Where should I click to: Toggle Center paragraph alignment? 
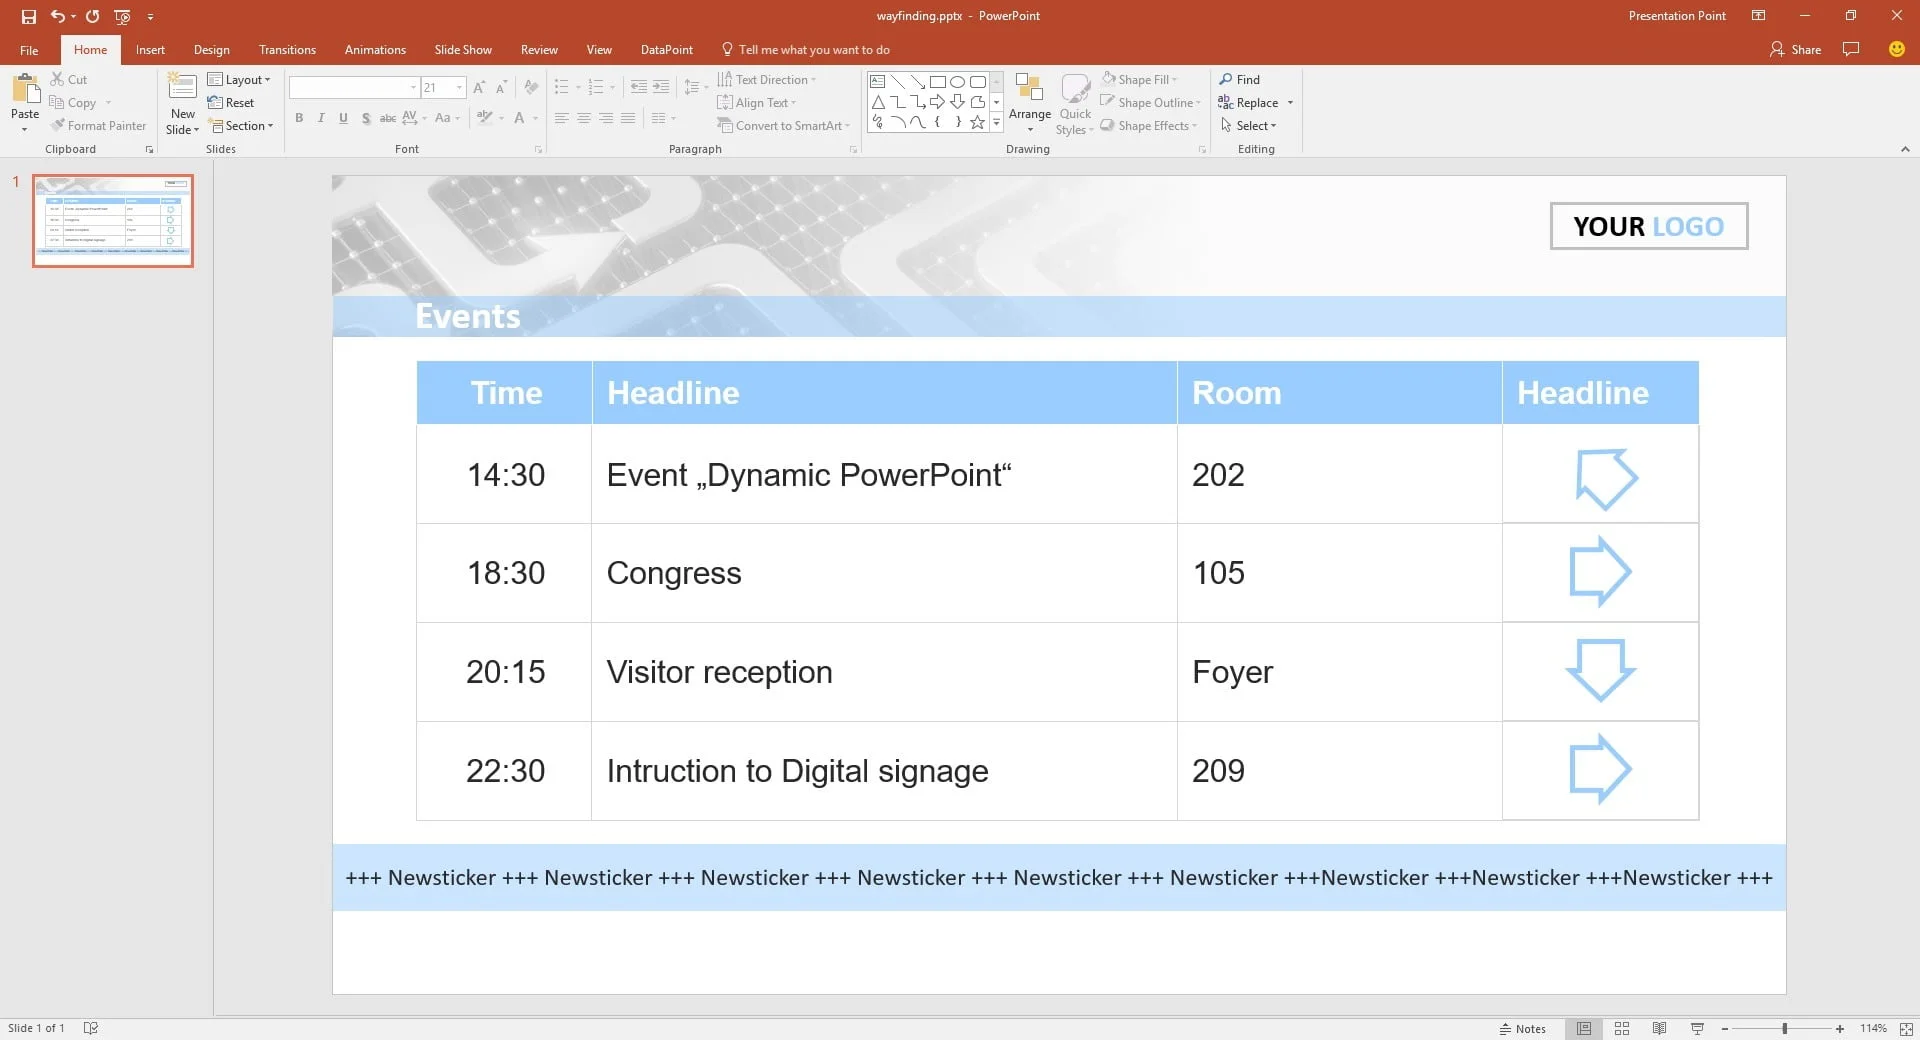pyautogui.click(x=584, y=118)
